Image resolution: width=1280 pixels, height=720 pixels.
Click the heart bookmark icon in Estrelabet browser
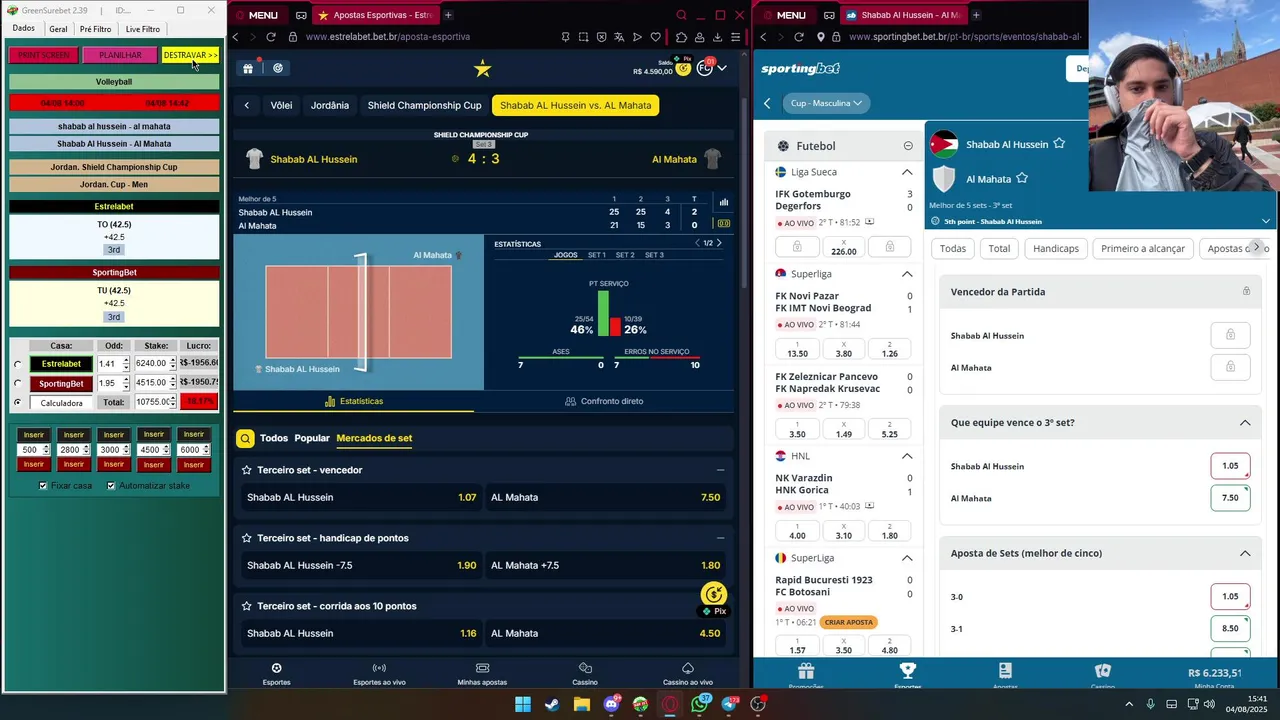click(x=655, y=37)
